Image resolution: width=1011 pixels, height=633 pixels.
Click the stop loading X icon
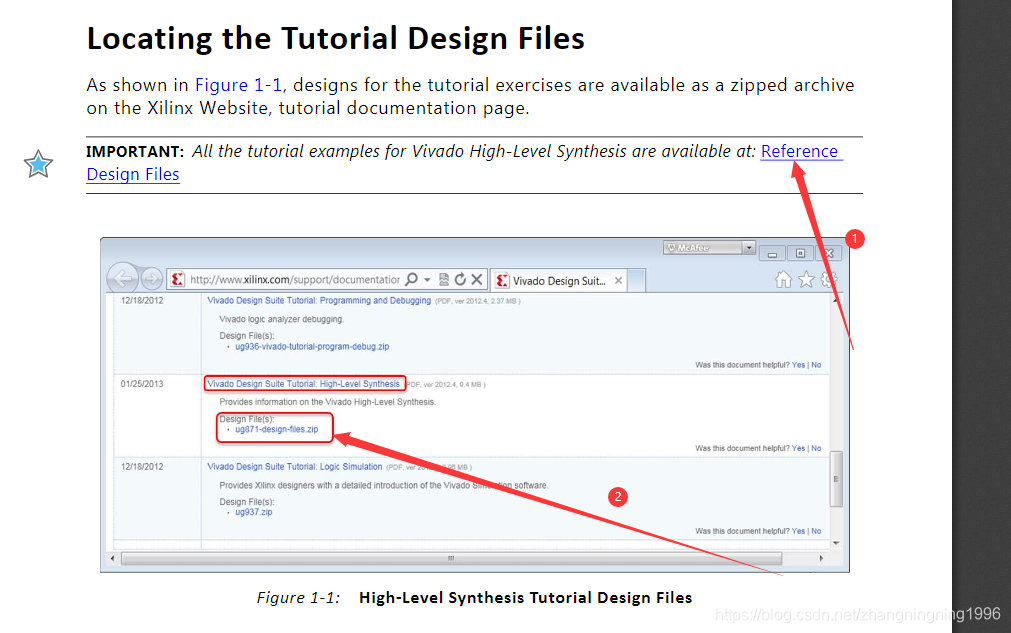[476, 279]
